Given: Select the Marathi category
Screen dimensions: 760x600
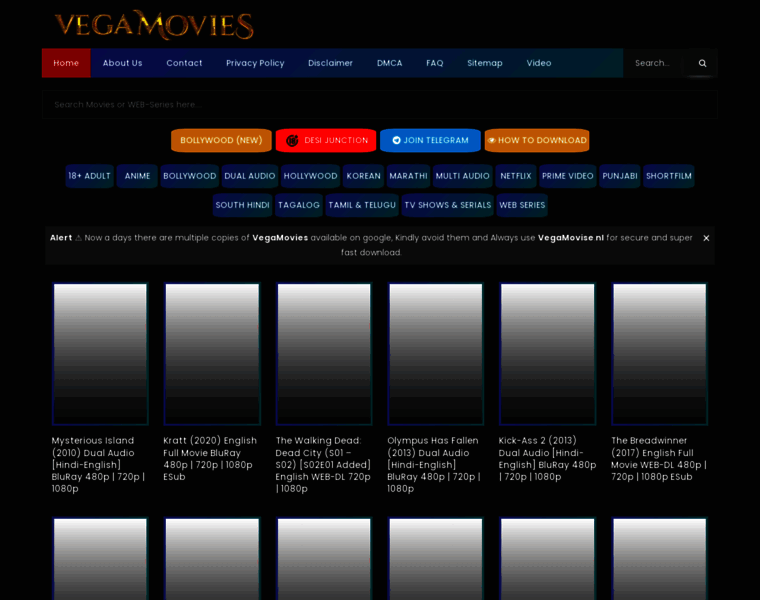Looking at the screenshot, I should pos(408,176).
